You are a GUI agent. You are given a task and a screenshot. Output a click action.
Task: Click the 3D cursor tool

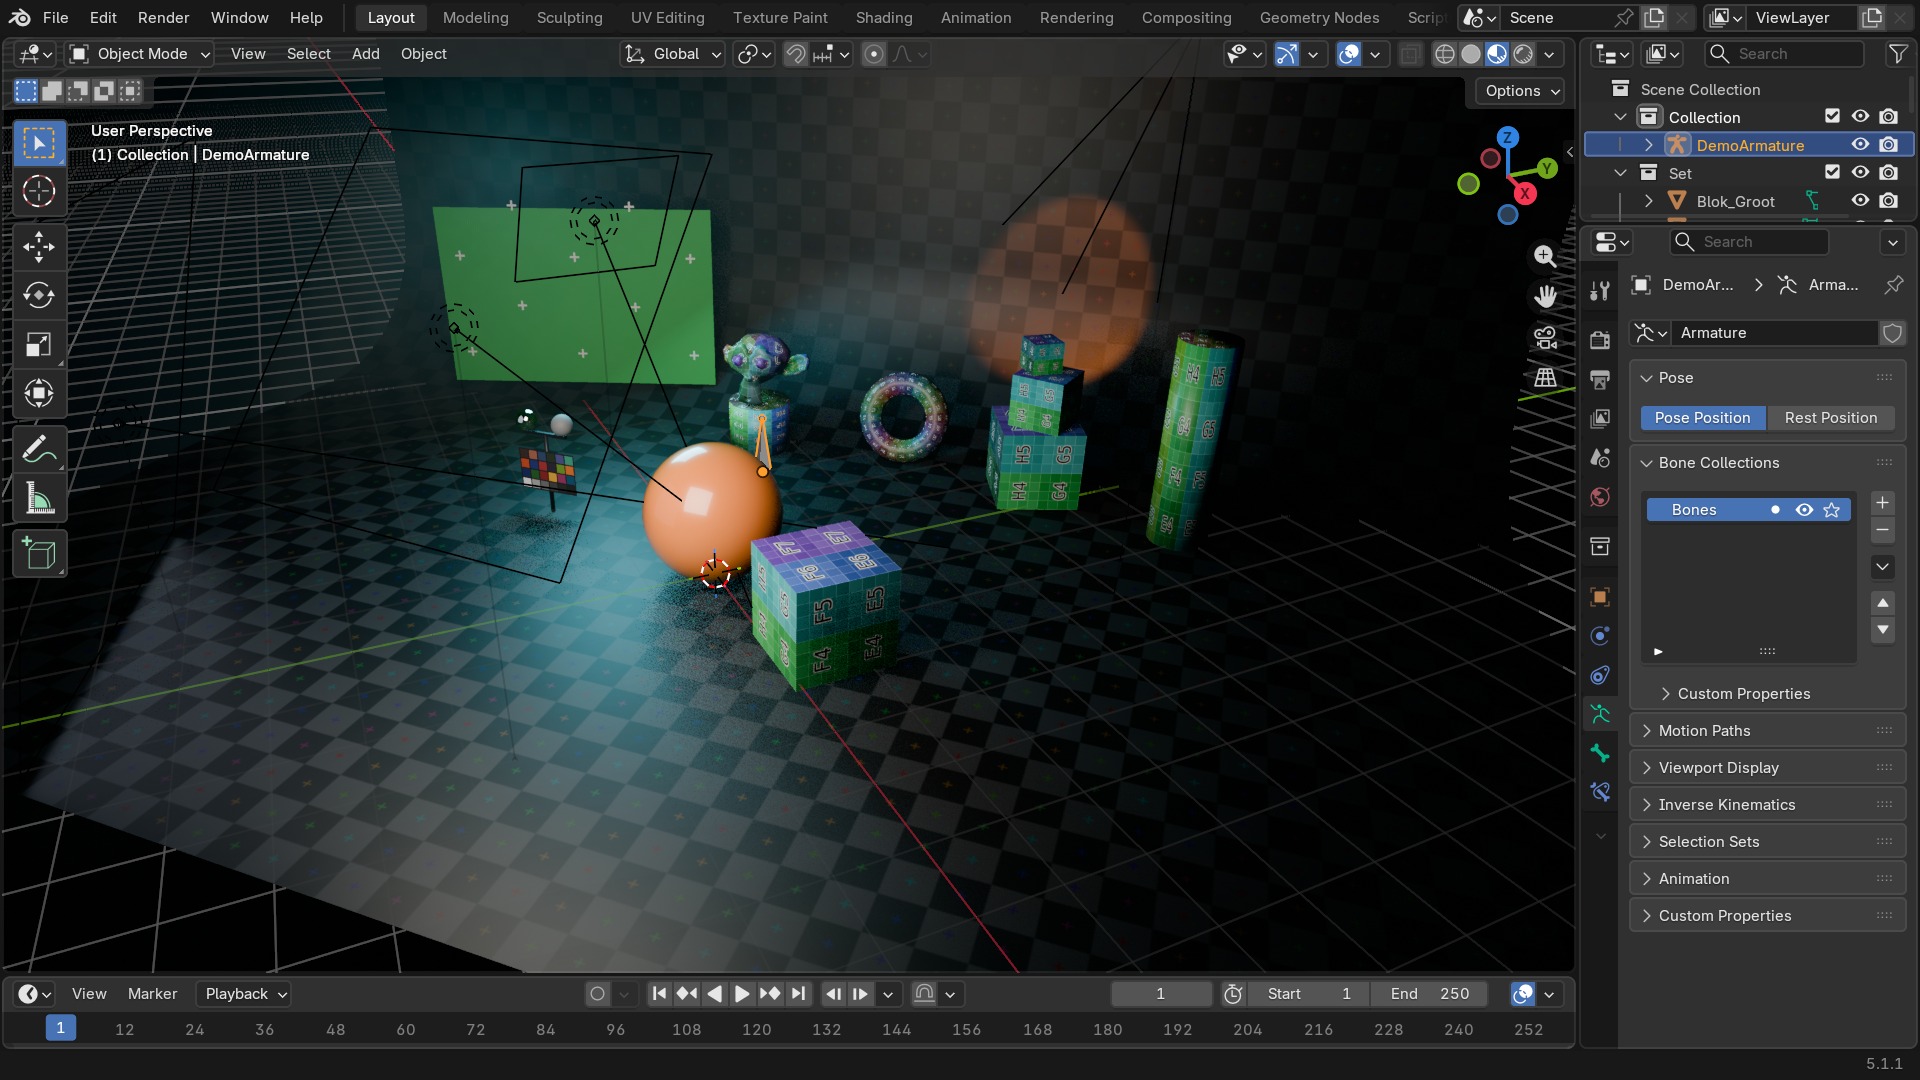(39, 192)
